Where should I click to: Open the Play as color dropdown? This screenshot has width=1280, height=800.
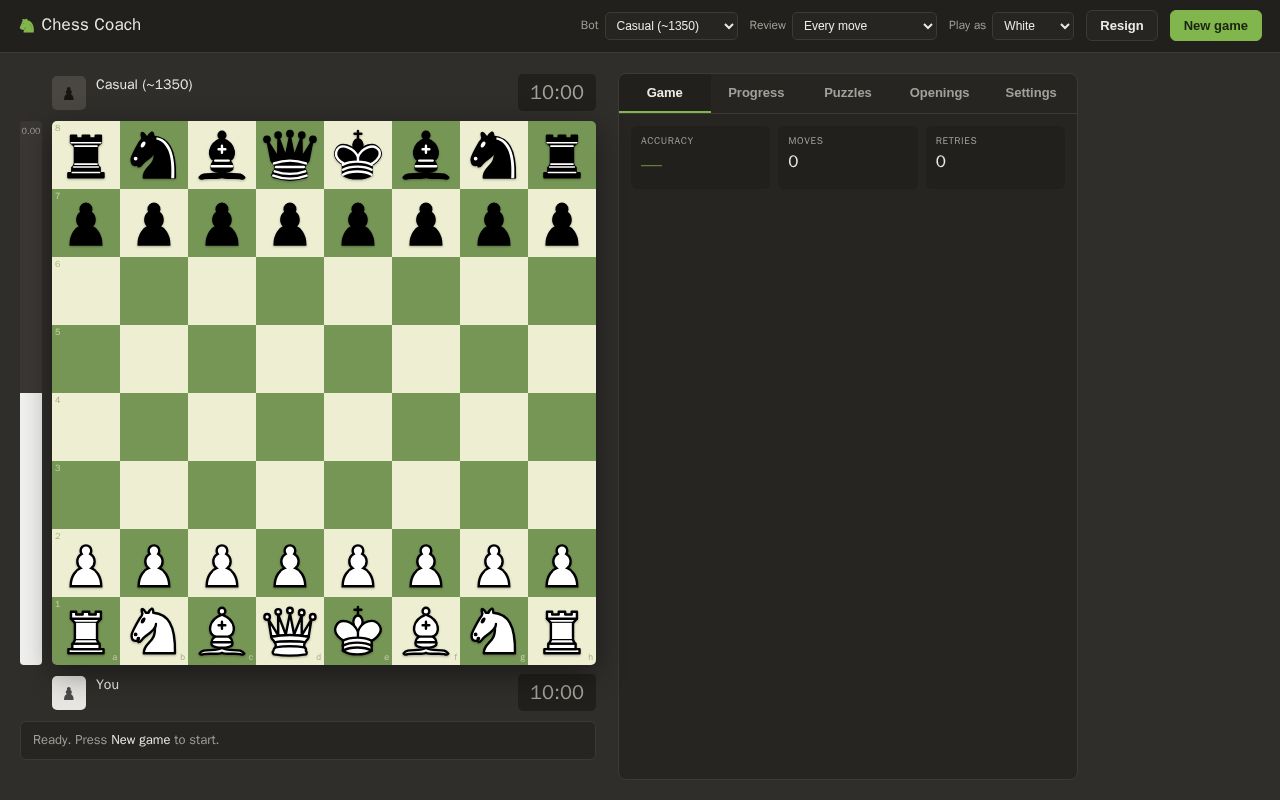1032,26
